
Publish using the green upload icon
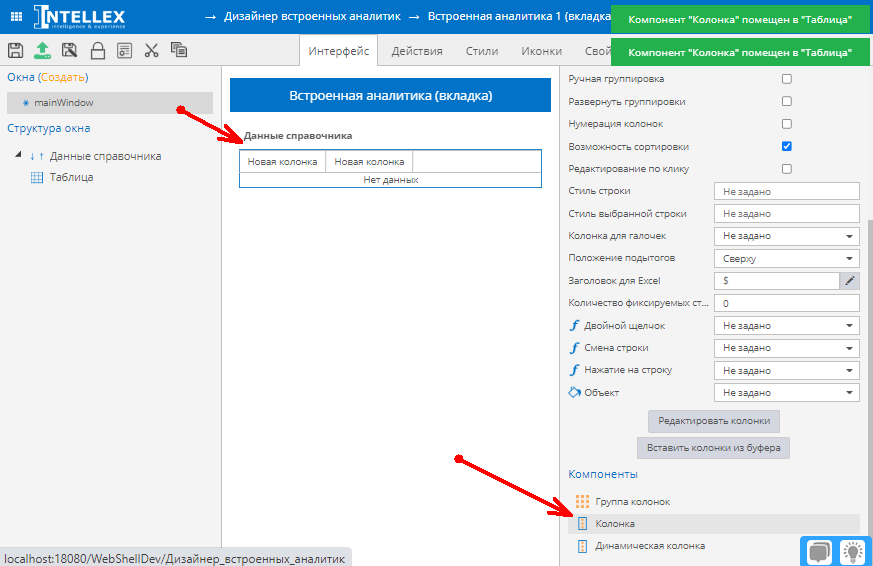point(42,51)
